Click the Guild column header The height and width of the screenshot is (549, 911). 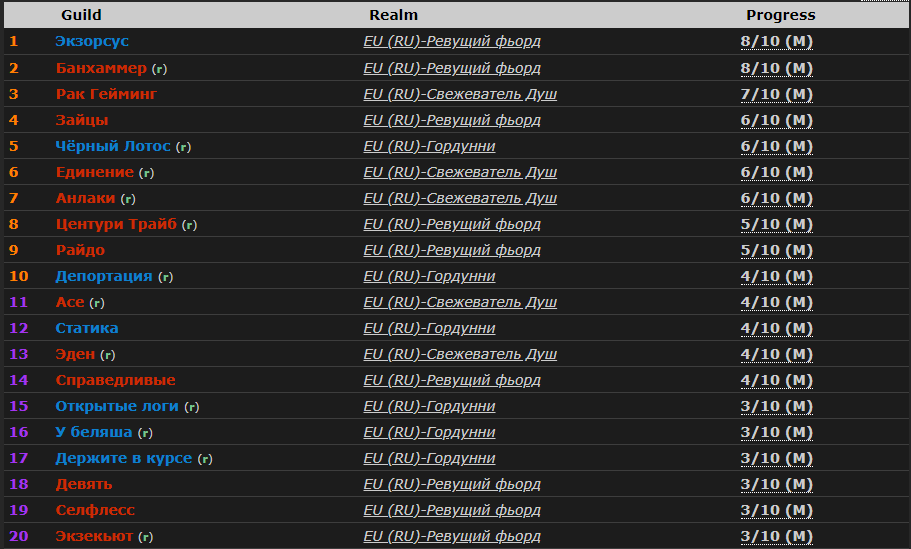(x=81, y=15)
